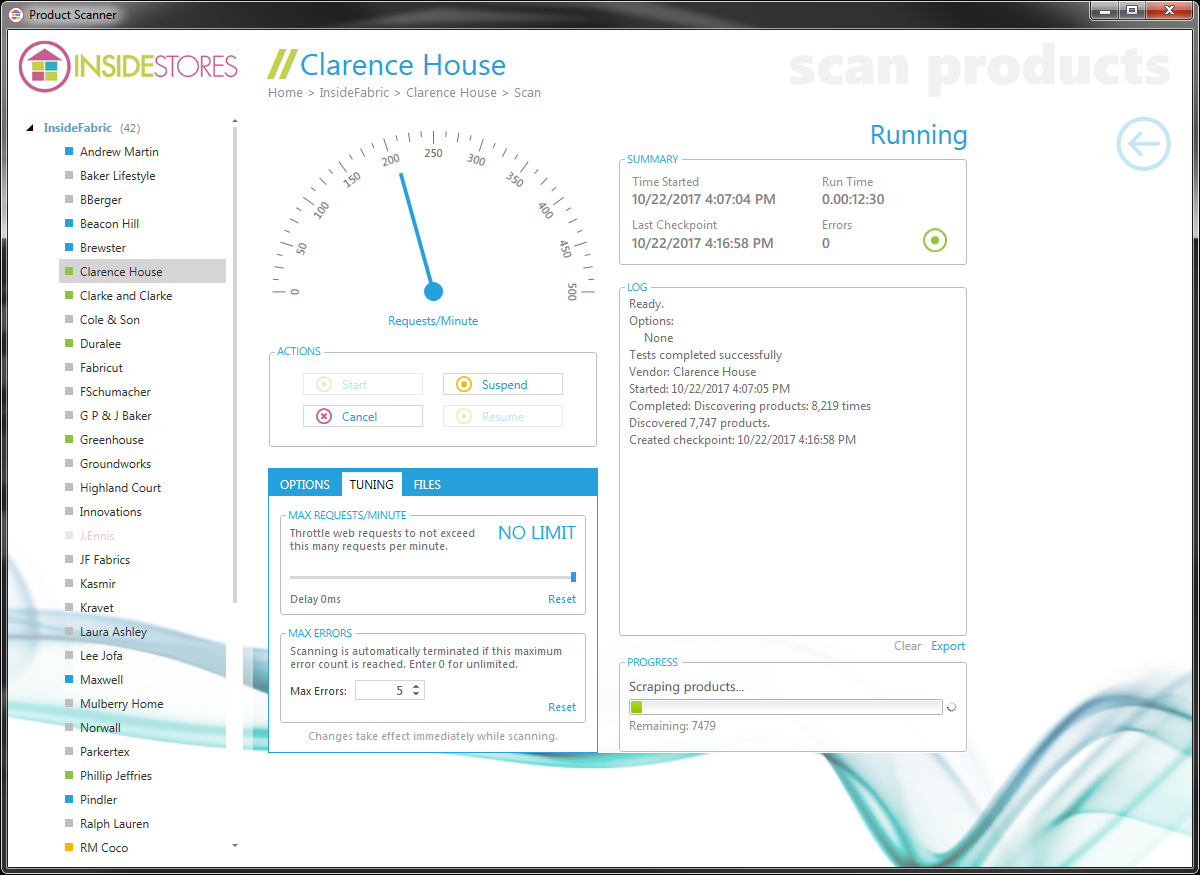Select Phillip Jeffries vendor
This screenshot has width=1200, height=875.
point(116,776)
